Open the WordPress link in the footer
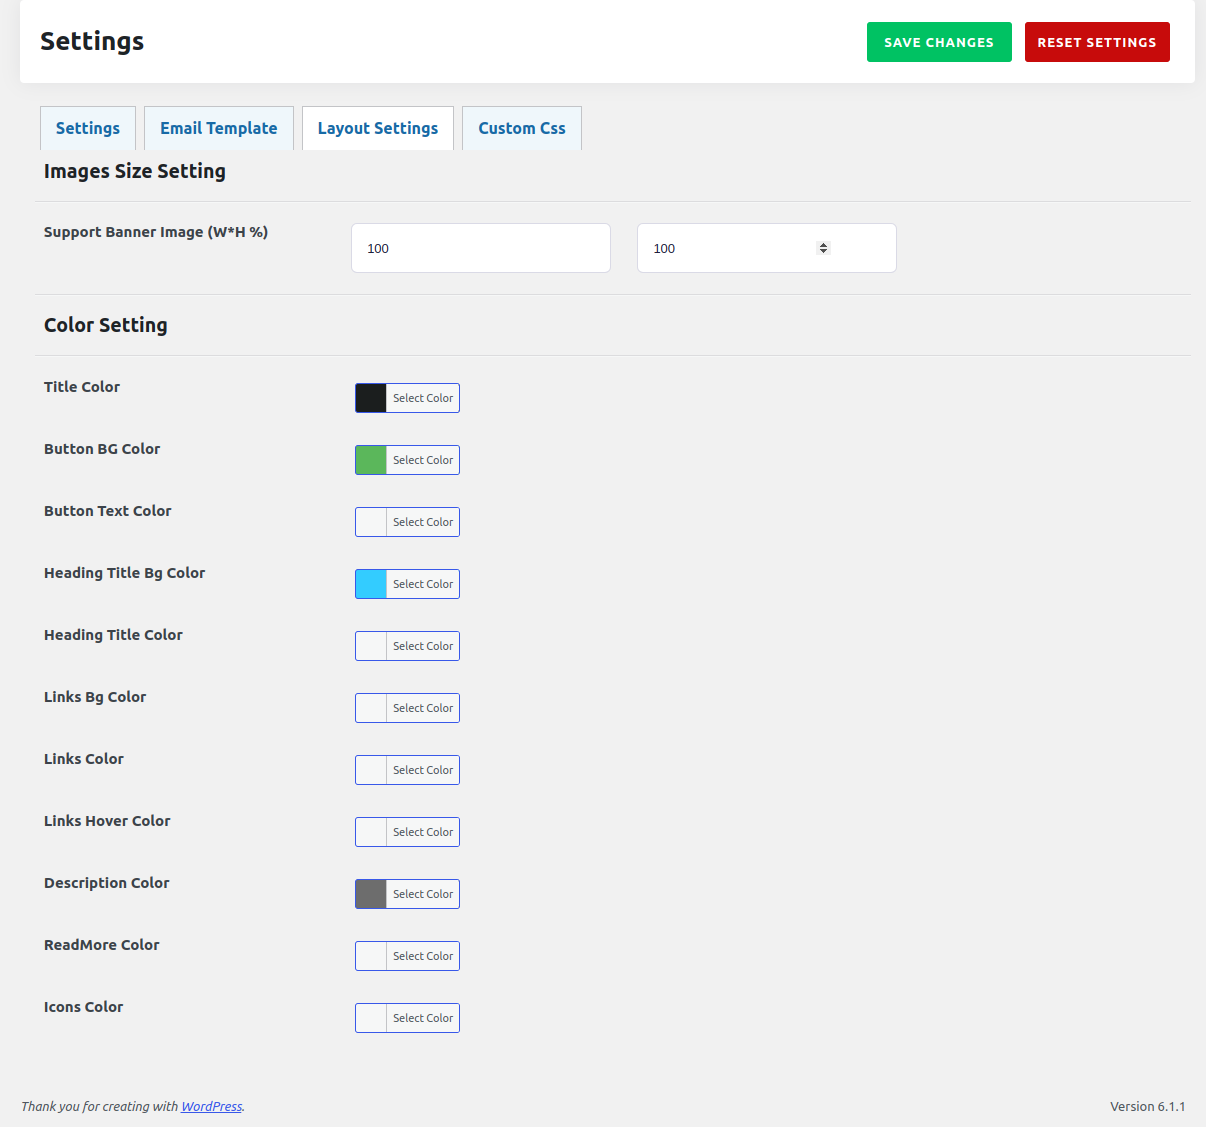This screenshot has width=1206, height=1127. [211, 1106]
